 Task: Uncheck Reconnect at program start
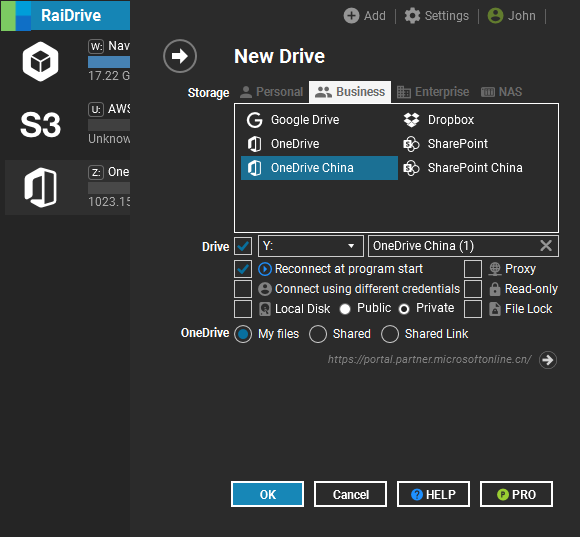coord(243,269)
